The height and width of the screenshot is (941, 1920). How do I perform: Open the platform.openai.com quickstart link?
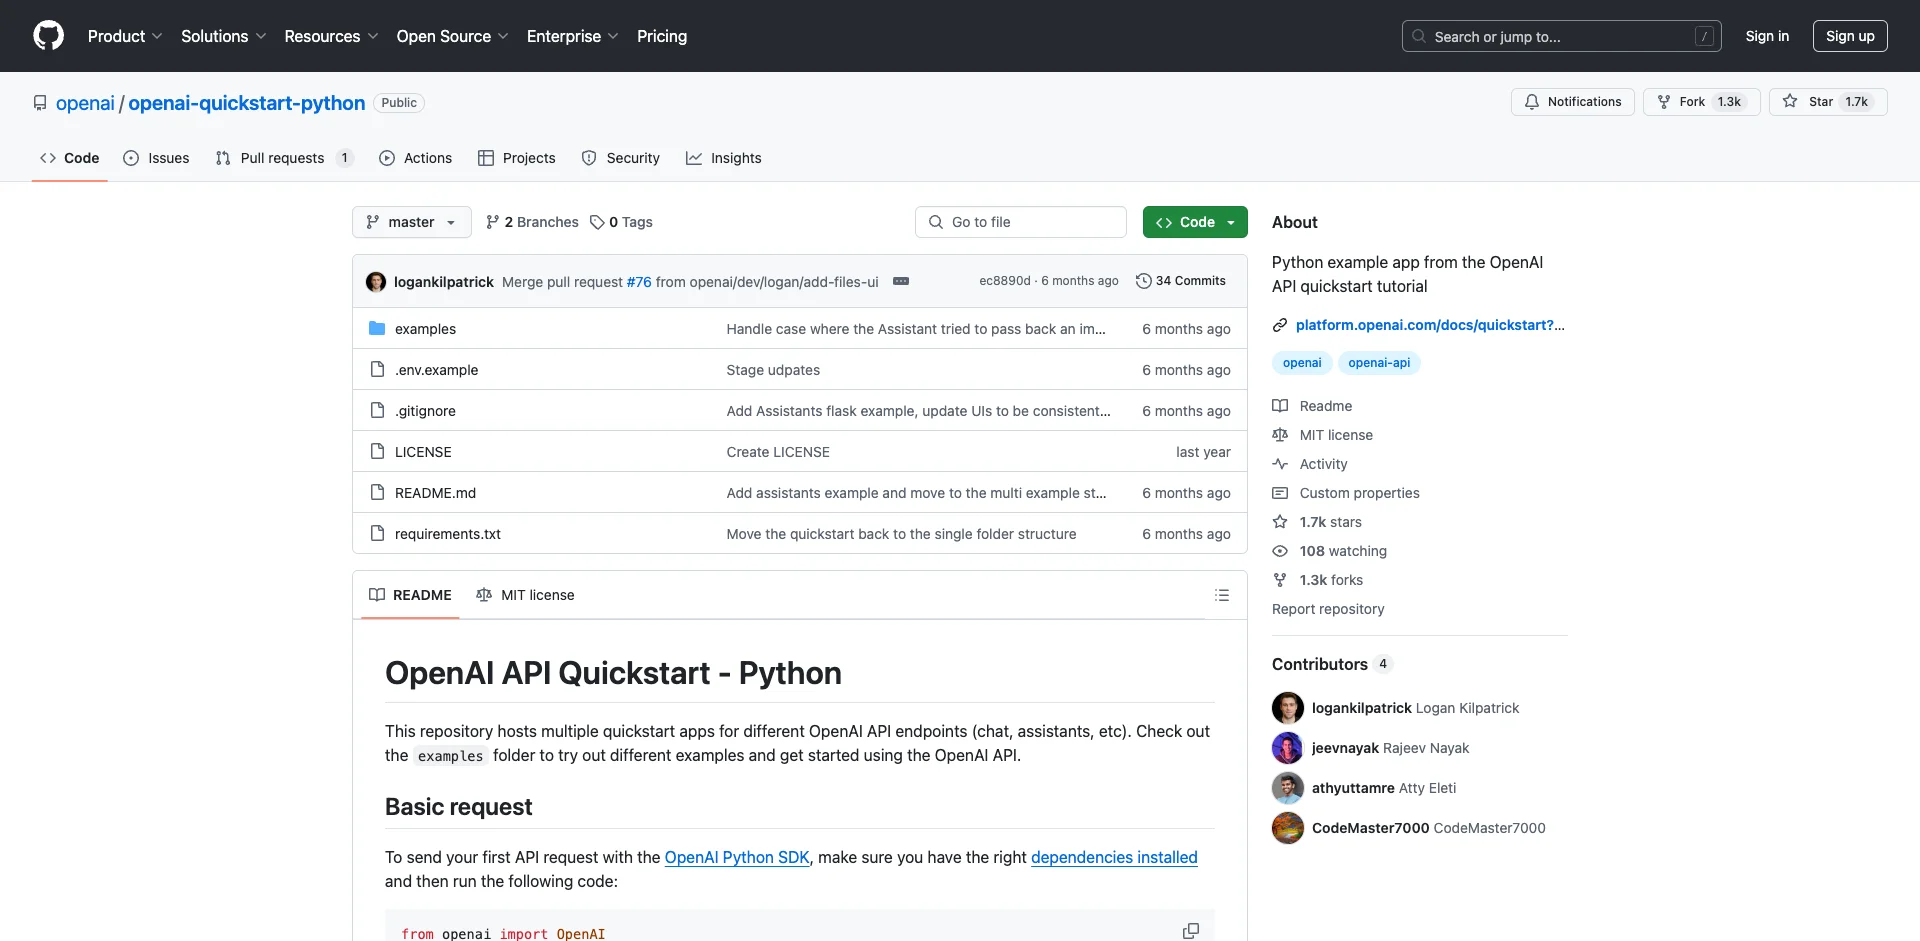[1430, 325]
